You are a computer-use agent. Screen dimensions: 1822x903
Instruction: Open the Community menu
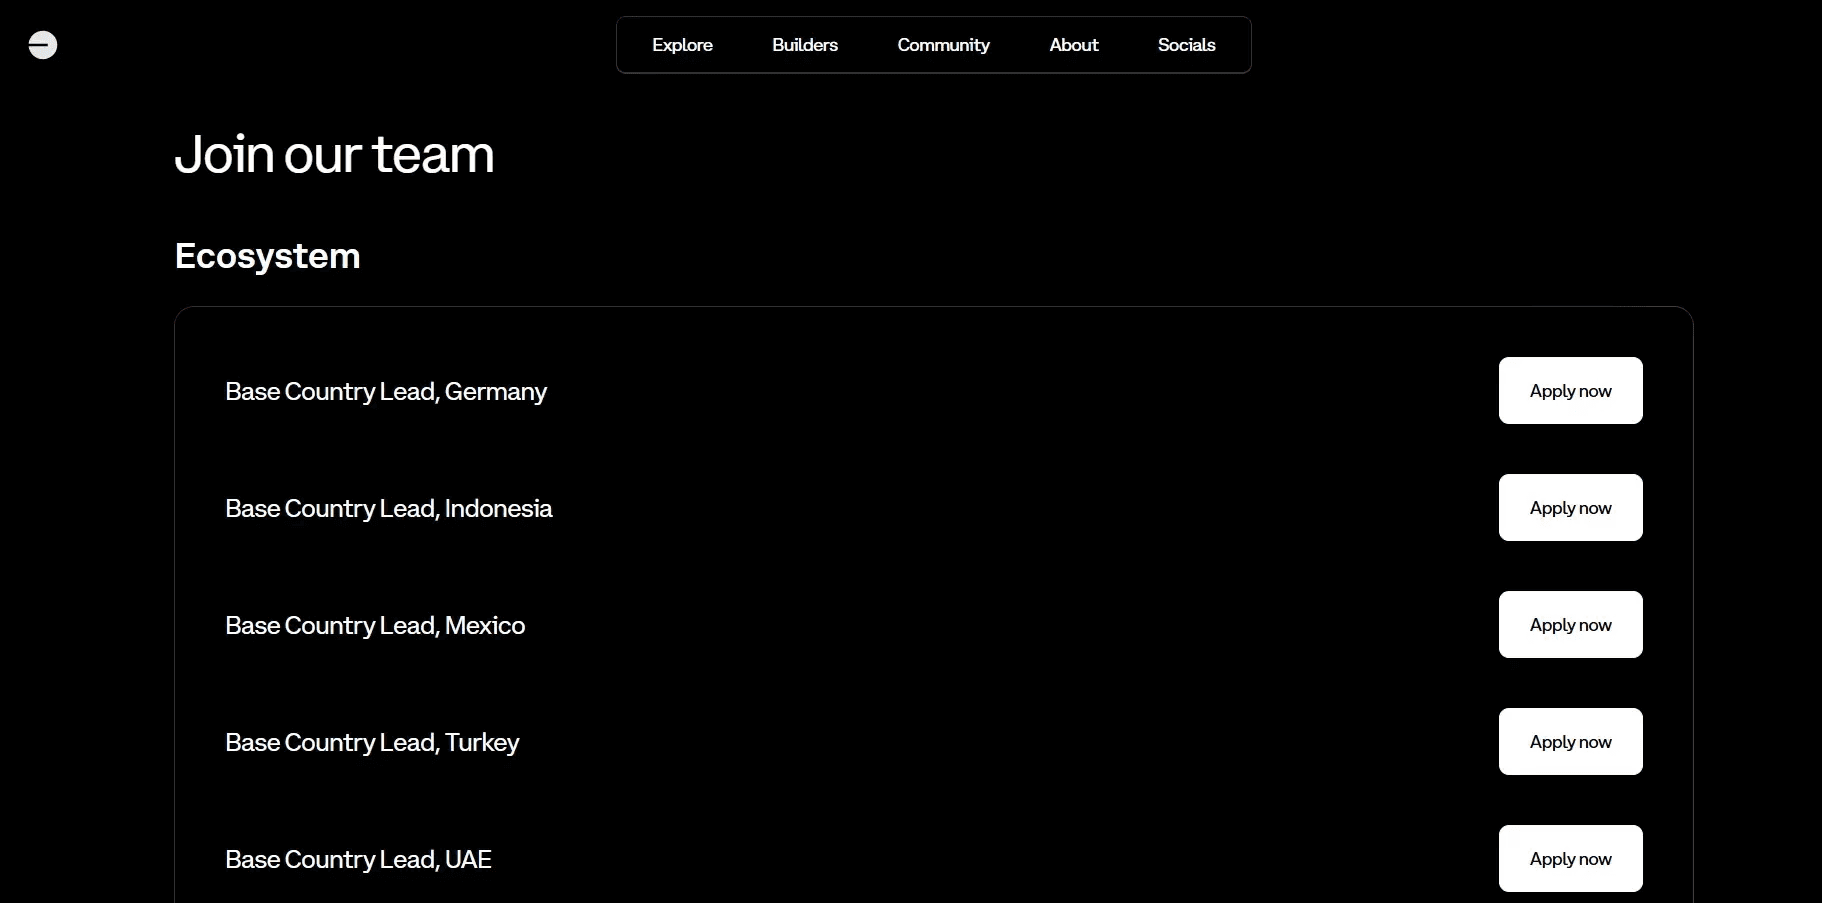[x=943, y=45]
